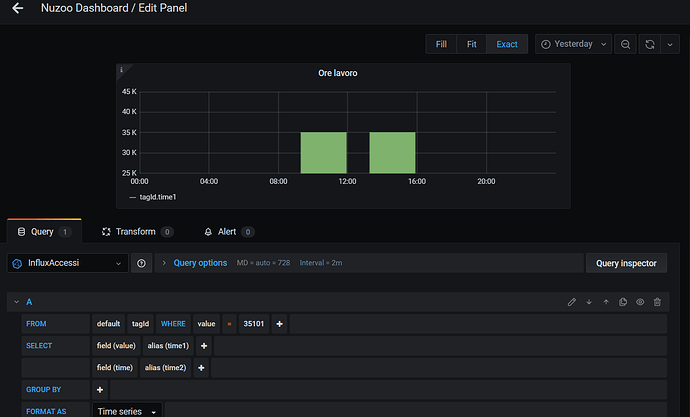The image size is (690, 417).
Task: Open the data source help icon
Action: (x=141, y=263)
